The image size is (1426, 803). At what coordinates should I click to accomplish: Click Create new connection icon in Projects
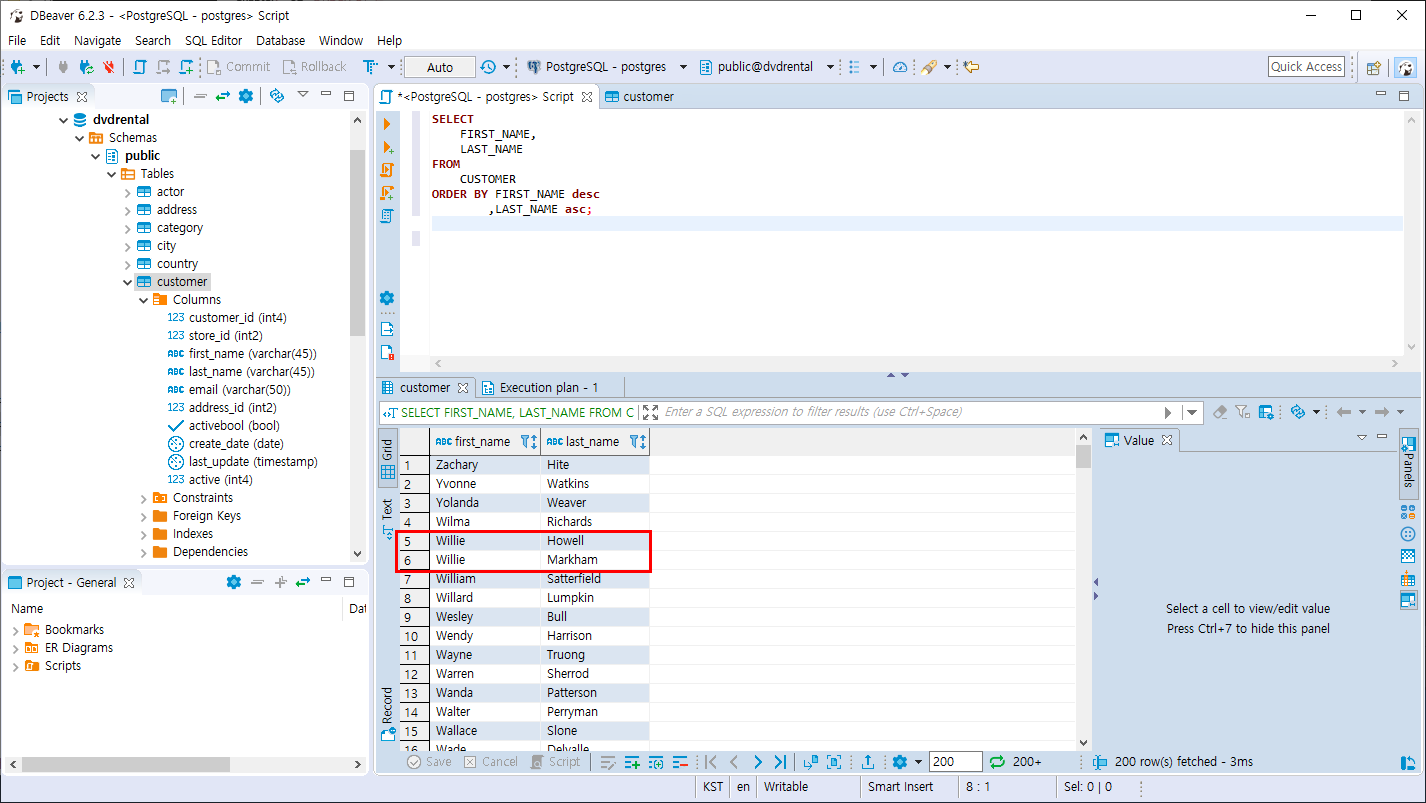tap(170, 96)
